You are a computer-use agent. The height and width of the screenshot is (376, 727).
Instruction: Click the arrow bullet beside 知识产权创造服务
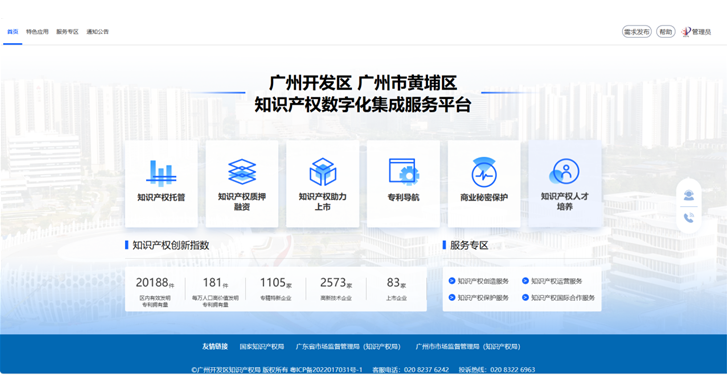pos(452,281)
